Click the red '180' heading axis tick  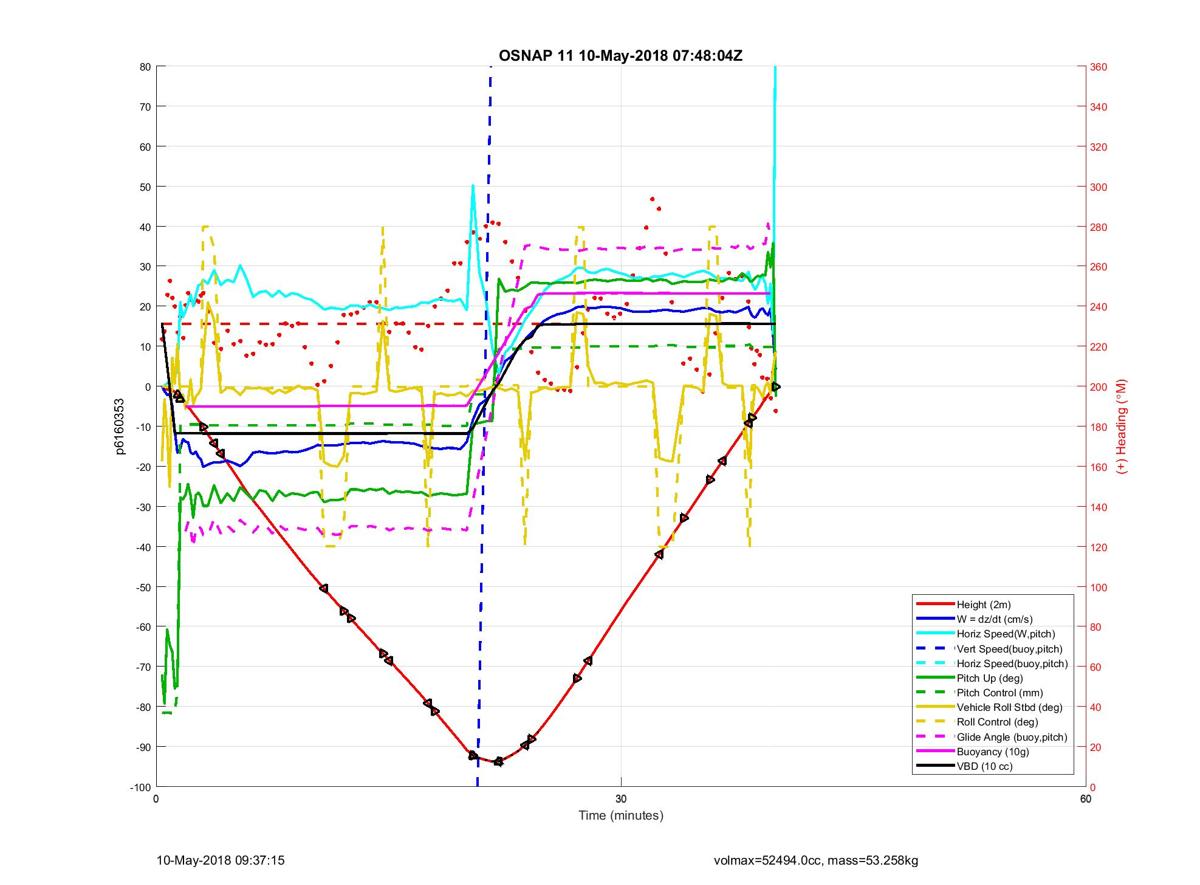pos(1100,427)
